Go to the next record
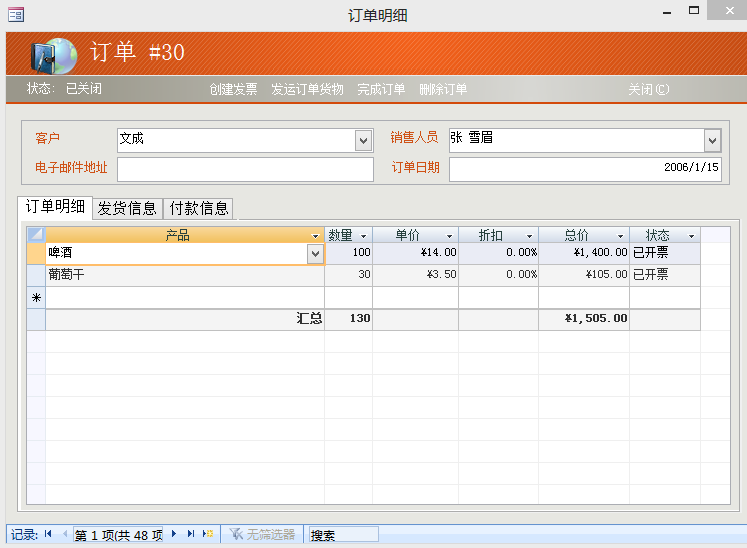The height and width of the screenshot is (548, 747). (174, 534)
